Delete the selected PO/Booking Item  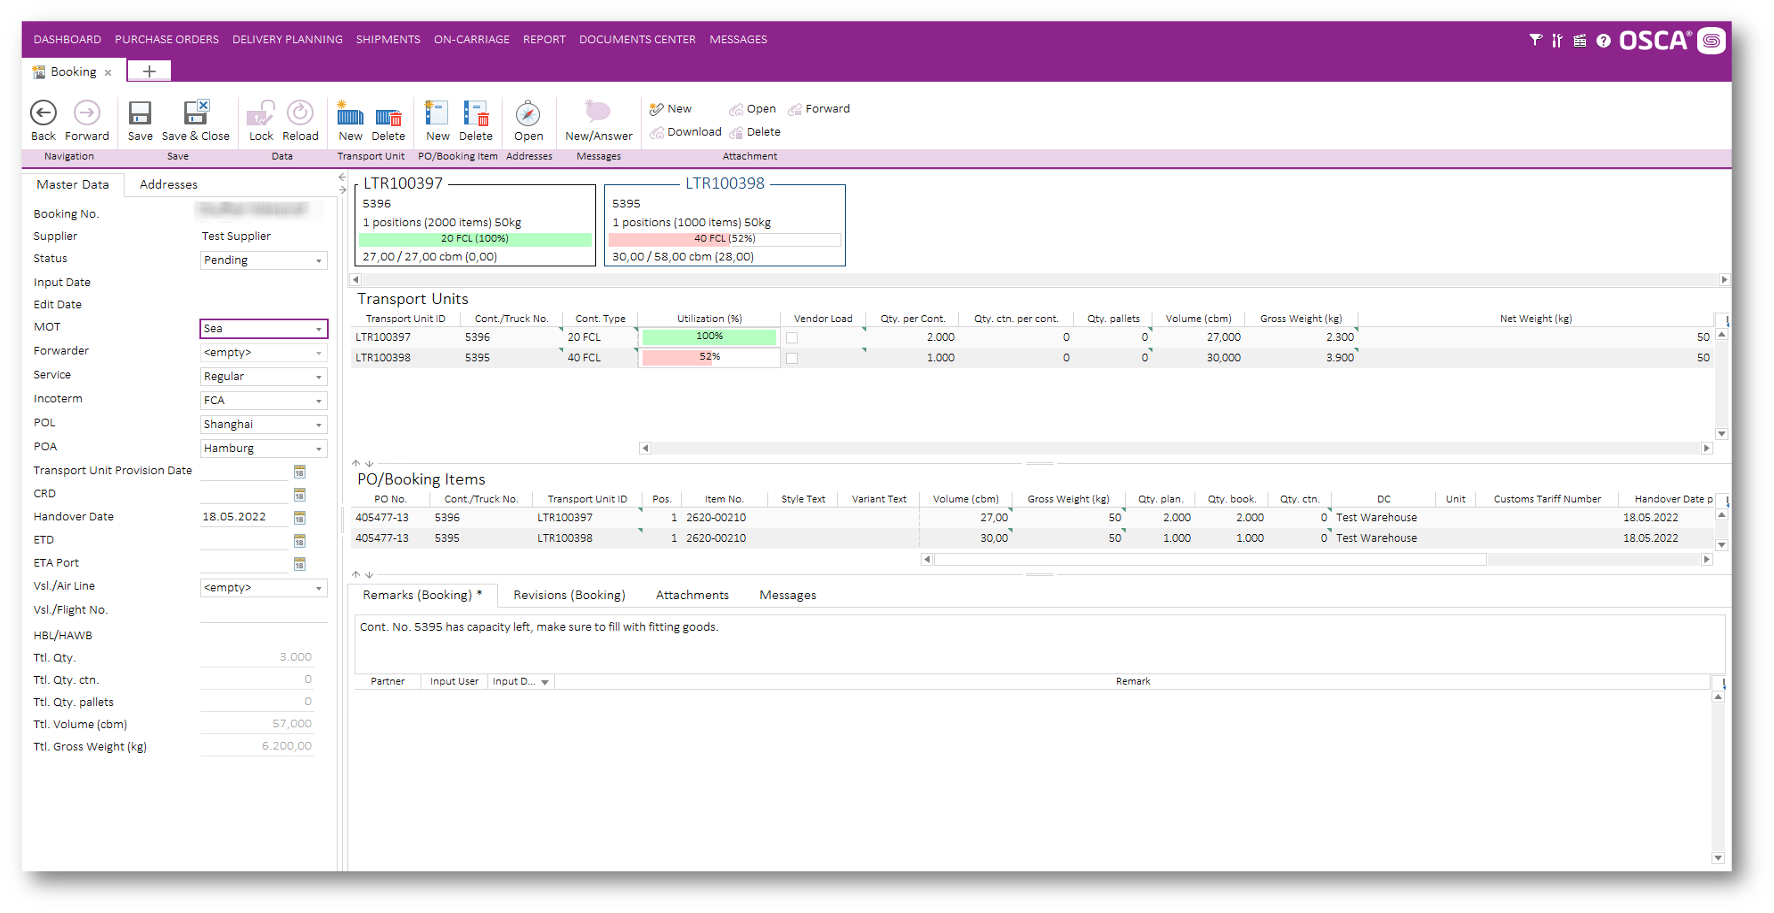coord(476,118)
